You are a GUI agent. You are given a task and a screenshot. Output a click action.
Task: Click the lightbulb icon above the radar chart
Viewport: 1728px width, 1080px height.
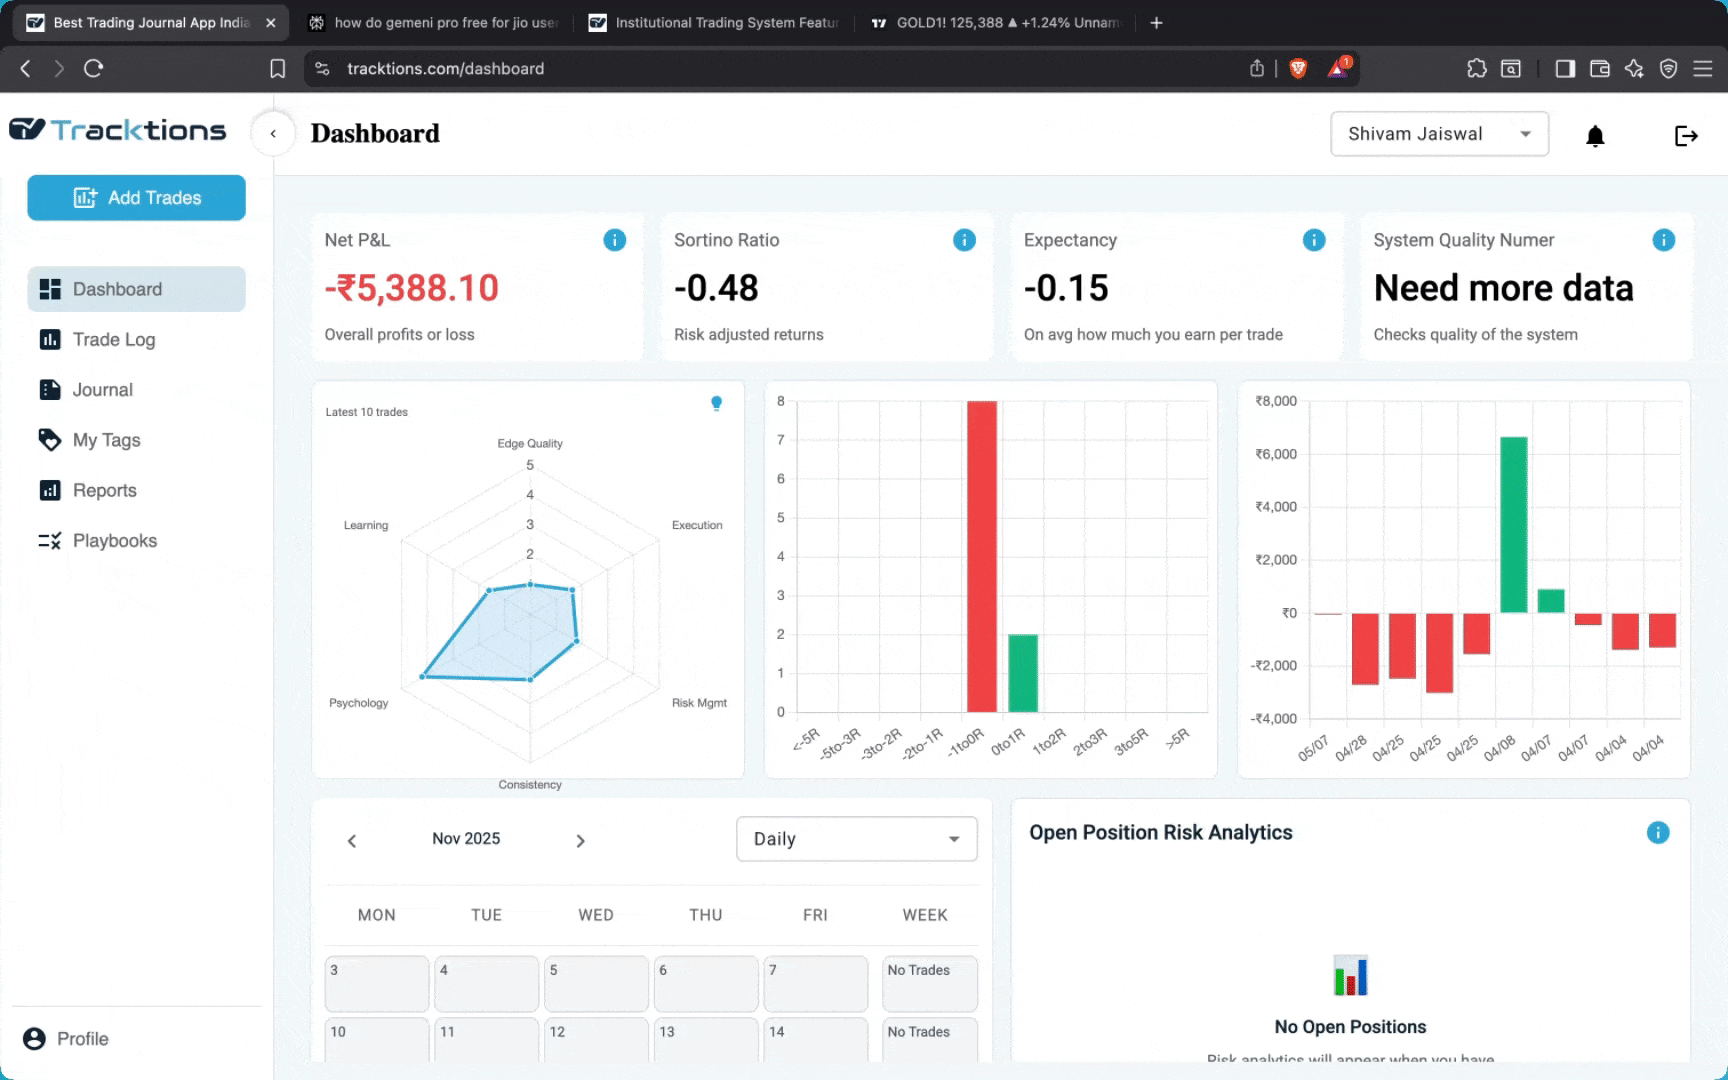coord(716,403)
